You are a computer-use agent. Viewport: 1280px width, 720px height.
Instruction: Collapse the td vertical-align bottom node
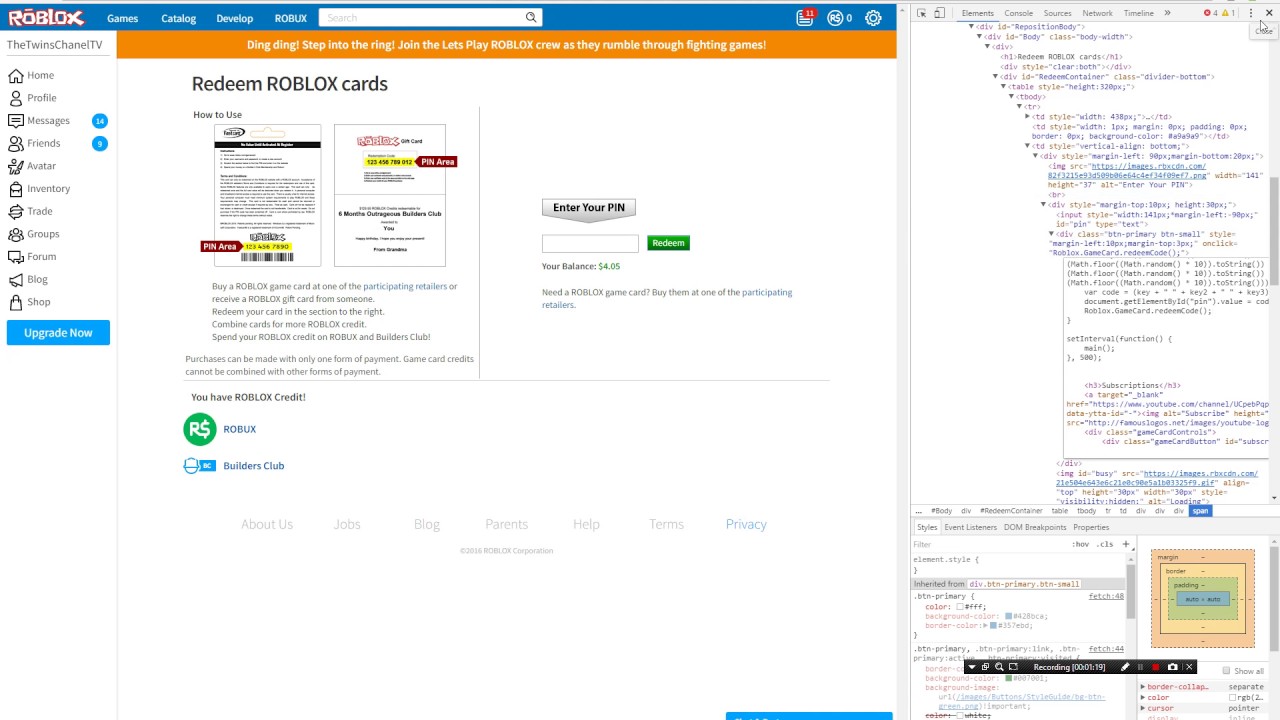click(1027, 146)
